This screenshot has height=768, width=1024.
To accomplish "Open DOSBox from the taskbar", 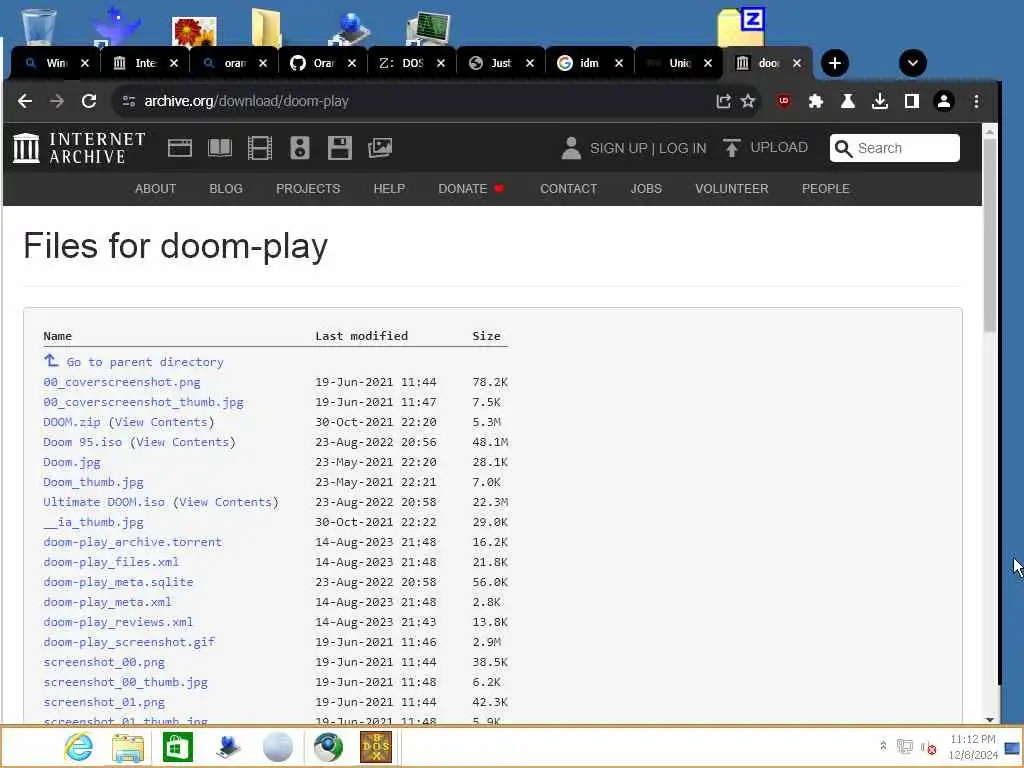I will point(376,747).
